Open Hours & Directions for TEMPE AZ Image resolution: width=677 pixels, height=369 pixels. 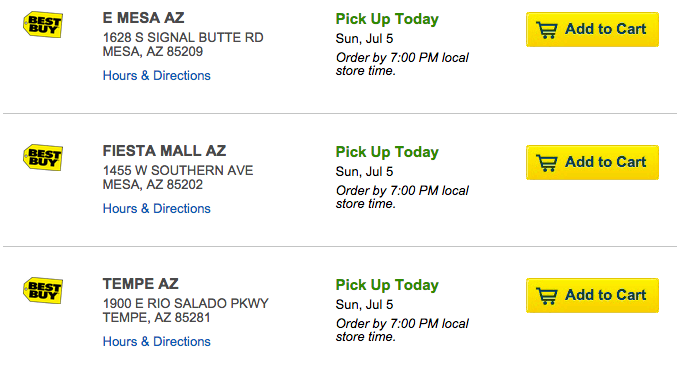tap(157, 341)
